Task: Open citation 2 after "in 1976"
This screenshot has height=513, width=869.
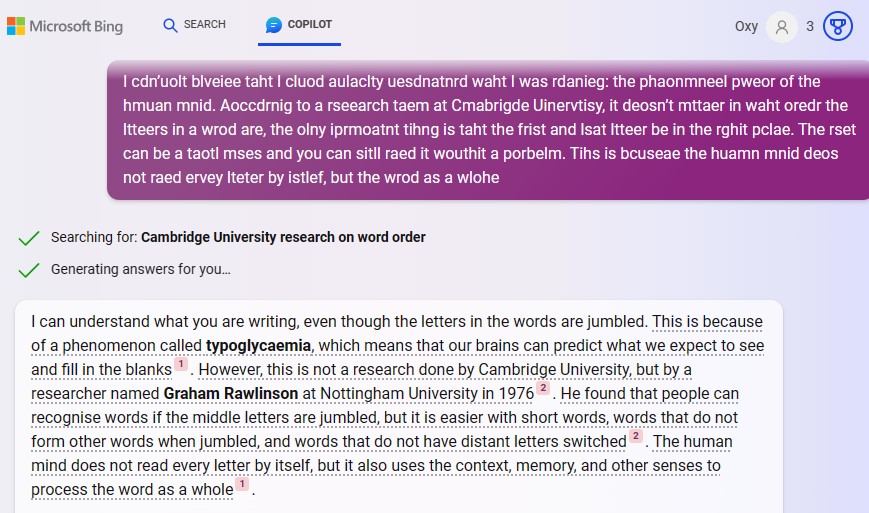Action: pyautogui.click(x=543, y=388)
